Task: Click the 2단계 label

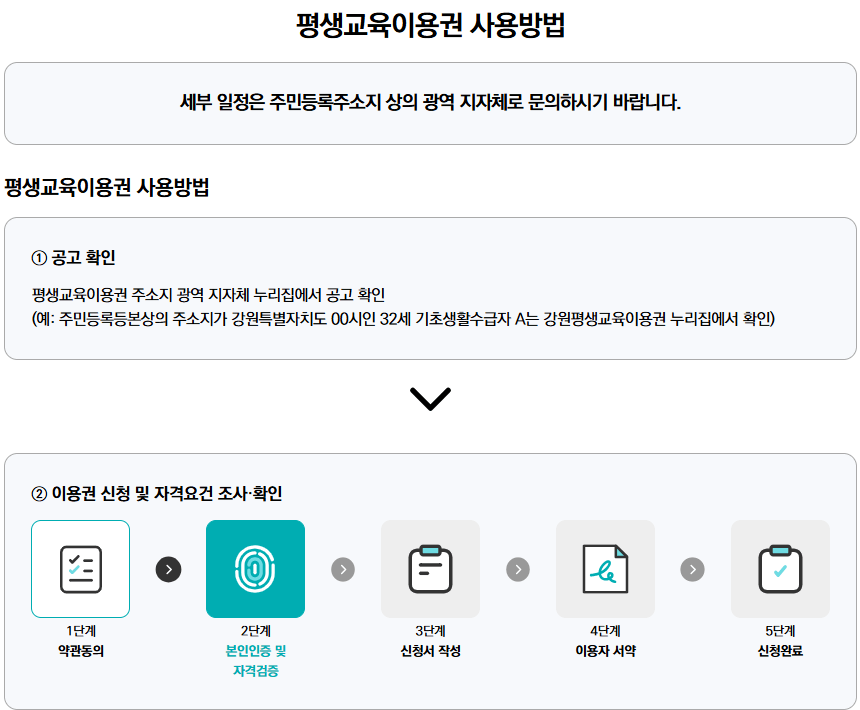Action: click(255, 631)
